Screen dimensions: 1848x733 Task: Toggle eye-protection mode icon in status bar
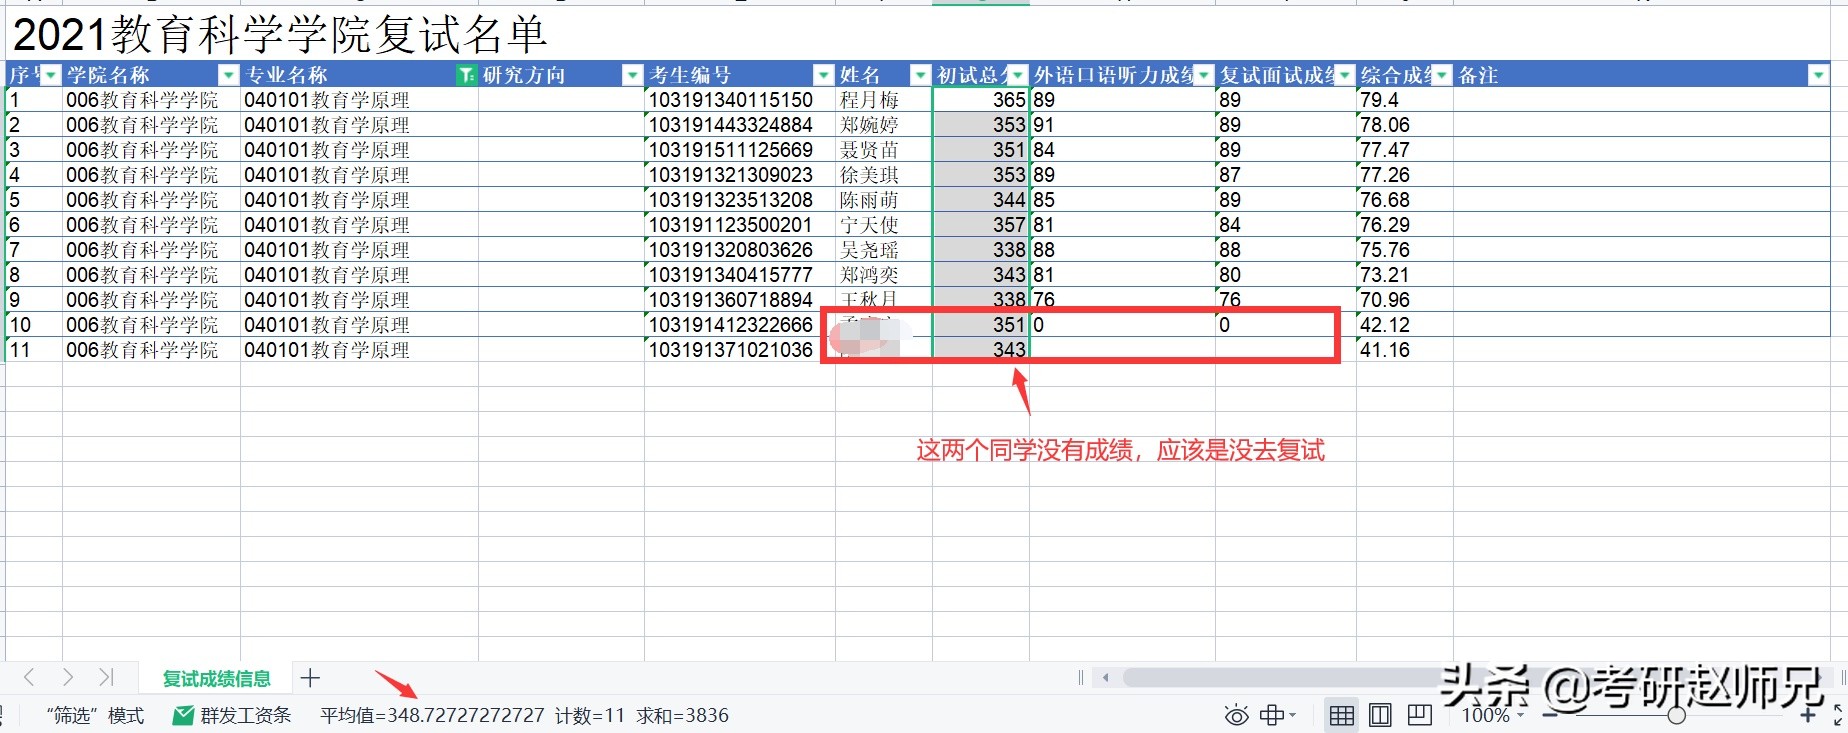coord(1237,715)
